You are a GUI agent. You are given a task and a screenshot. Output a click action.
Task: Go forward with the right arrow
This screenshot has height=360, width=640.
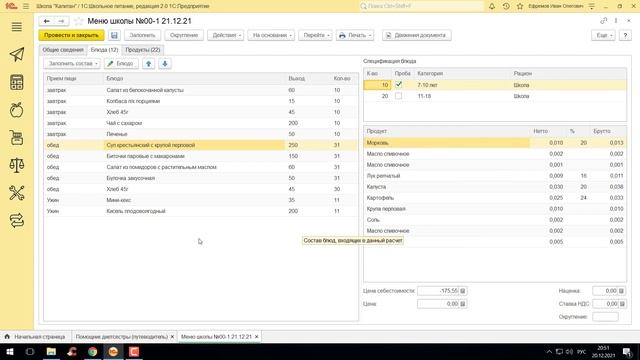(x=61, y=21)
